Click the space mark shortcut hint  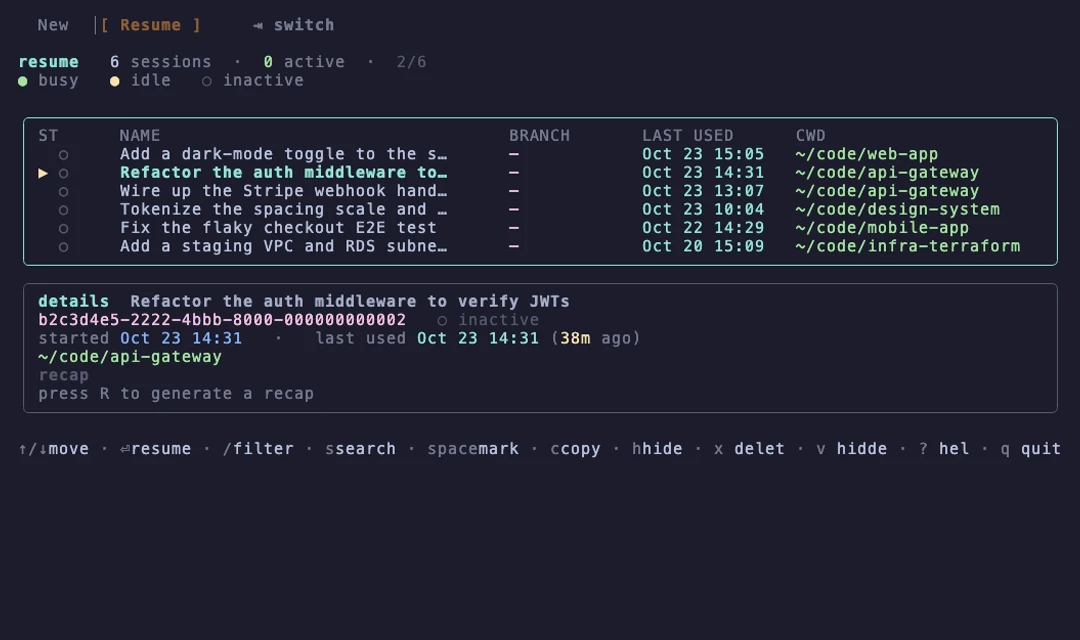[x=473, y=449]
